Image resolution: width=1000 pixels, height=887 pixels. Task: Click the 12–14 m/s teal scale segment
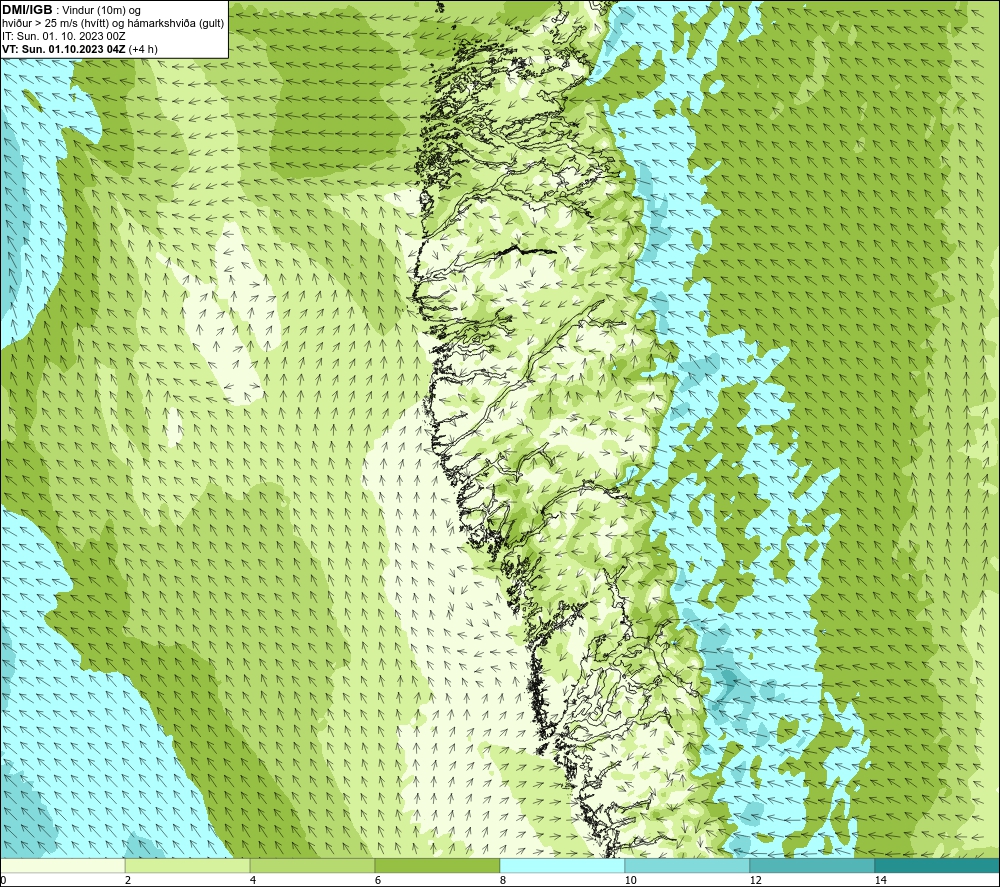(x=812, y=865)
